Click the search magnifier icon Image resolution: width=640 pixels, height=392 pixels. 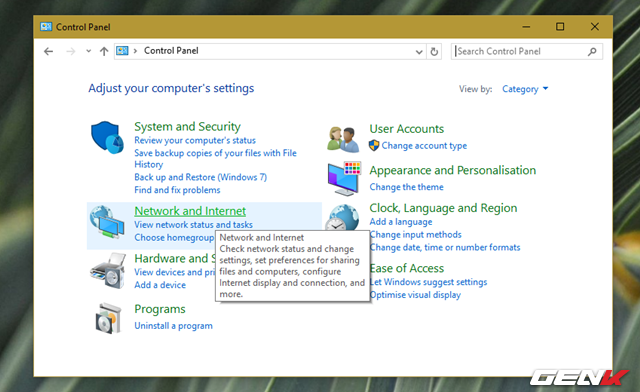(592, 51)
